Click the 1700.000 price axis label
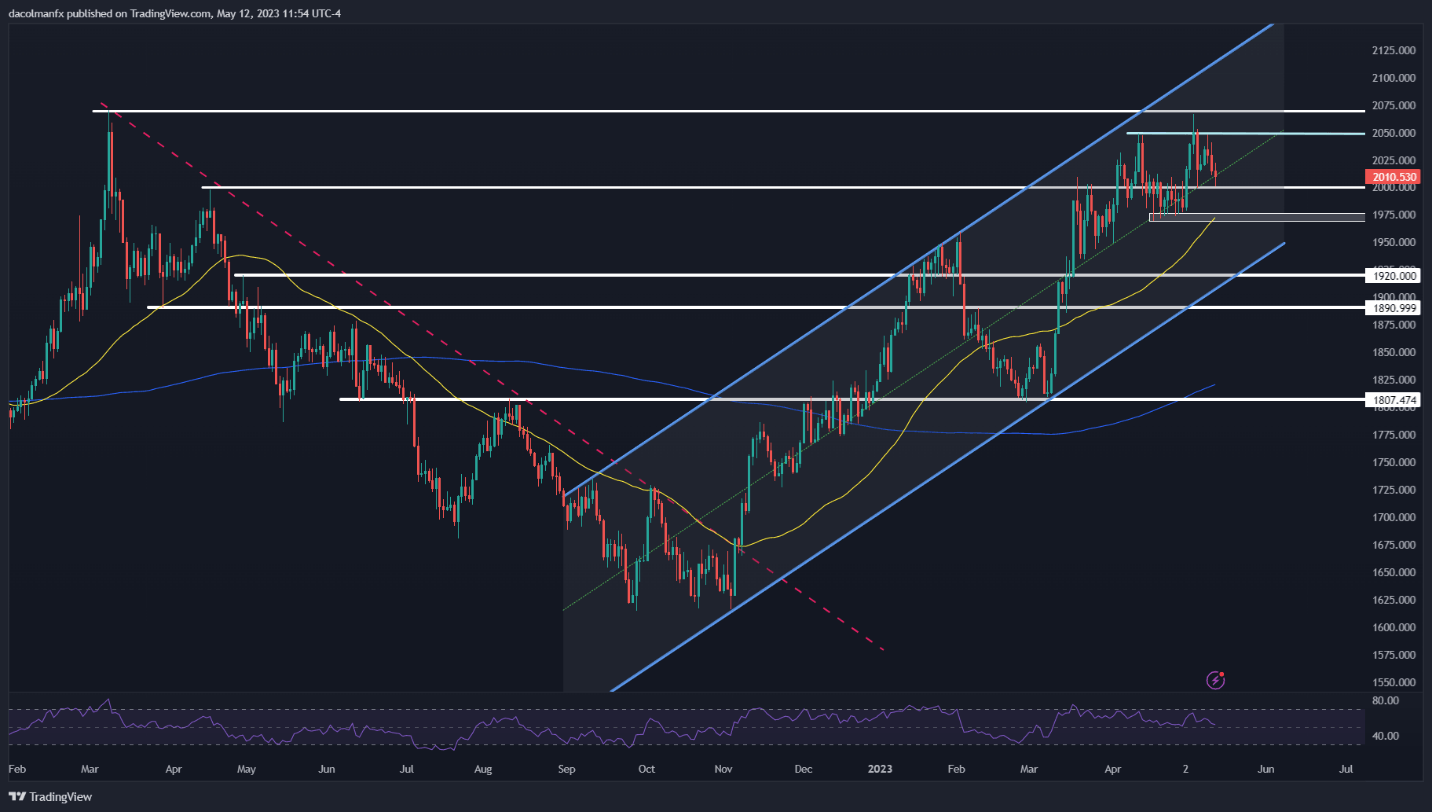Image resolution: width=1432 pixels, height=812 pixels. [x=1396, y=518]
